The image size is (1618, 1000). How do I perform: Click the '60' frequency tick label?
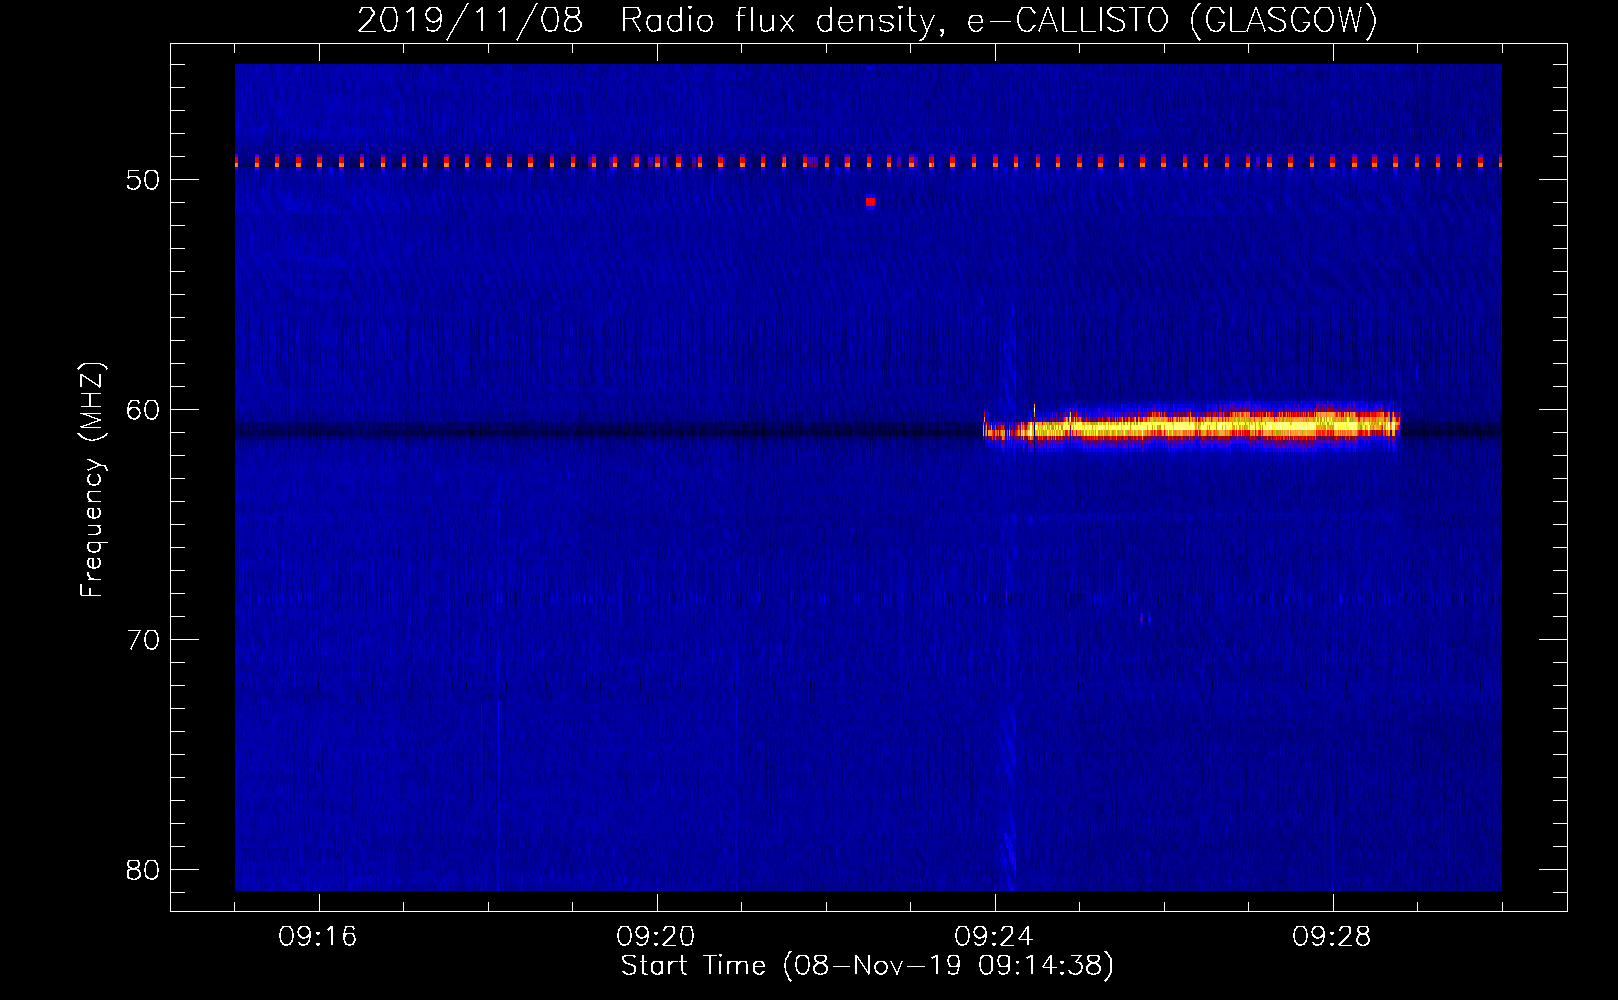pos(144,410)
